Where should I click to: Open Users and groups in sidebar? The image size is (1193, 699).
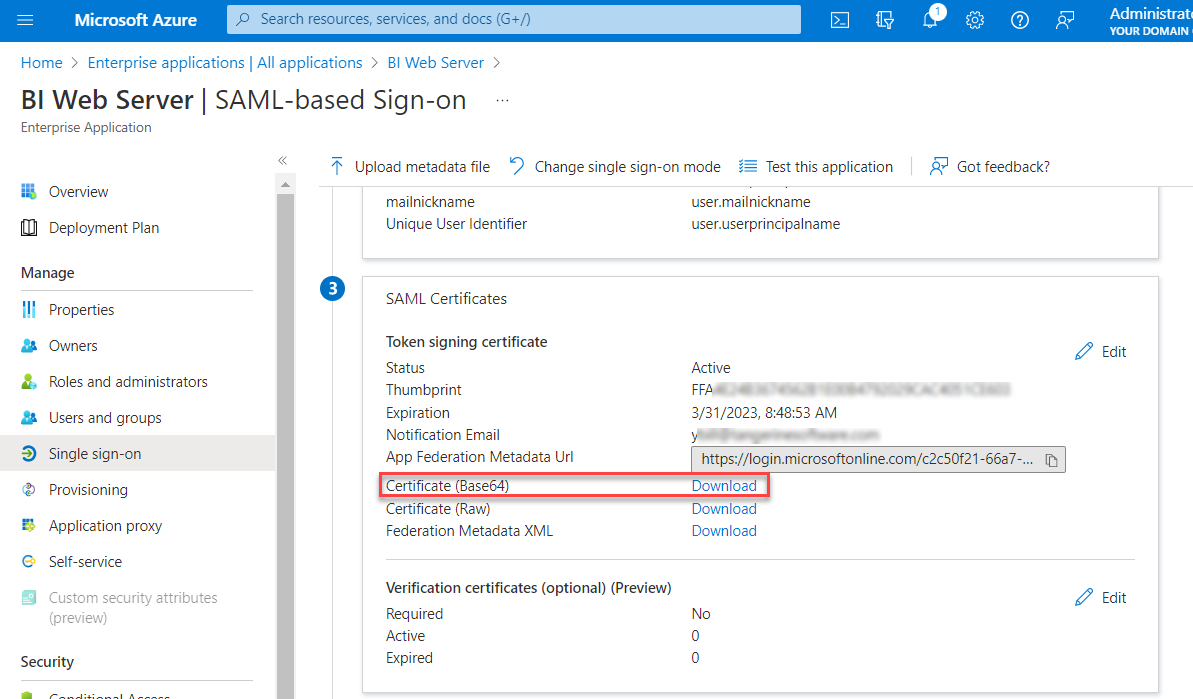tap(105, 418)
